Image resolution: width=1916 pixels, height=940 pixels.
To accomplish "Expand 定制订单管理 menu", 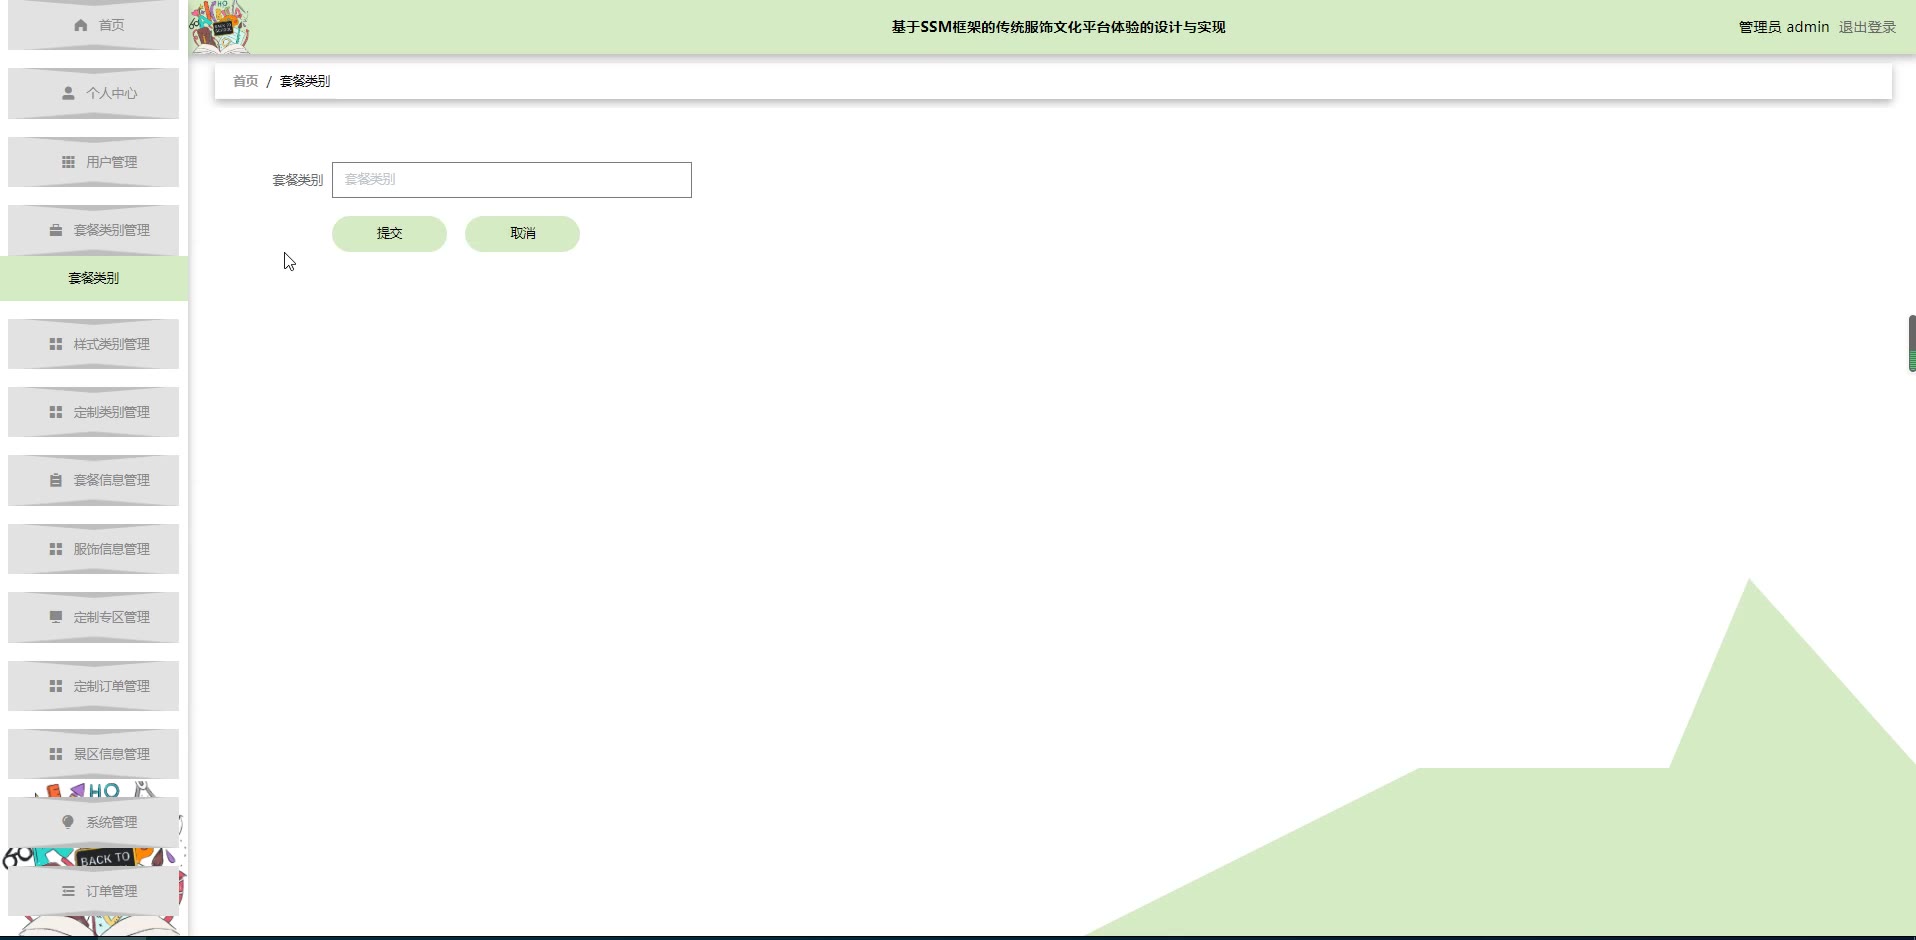I will click(94, 686).
